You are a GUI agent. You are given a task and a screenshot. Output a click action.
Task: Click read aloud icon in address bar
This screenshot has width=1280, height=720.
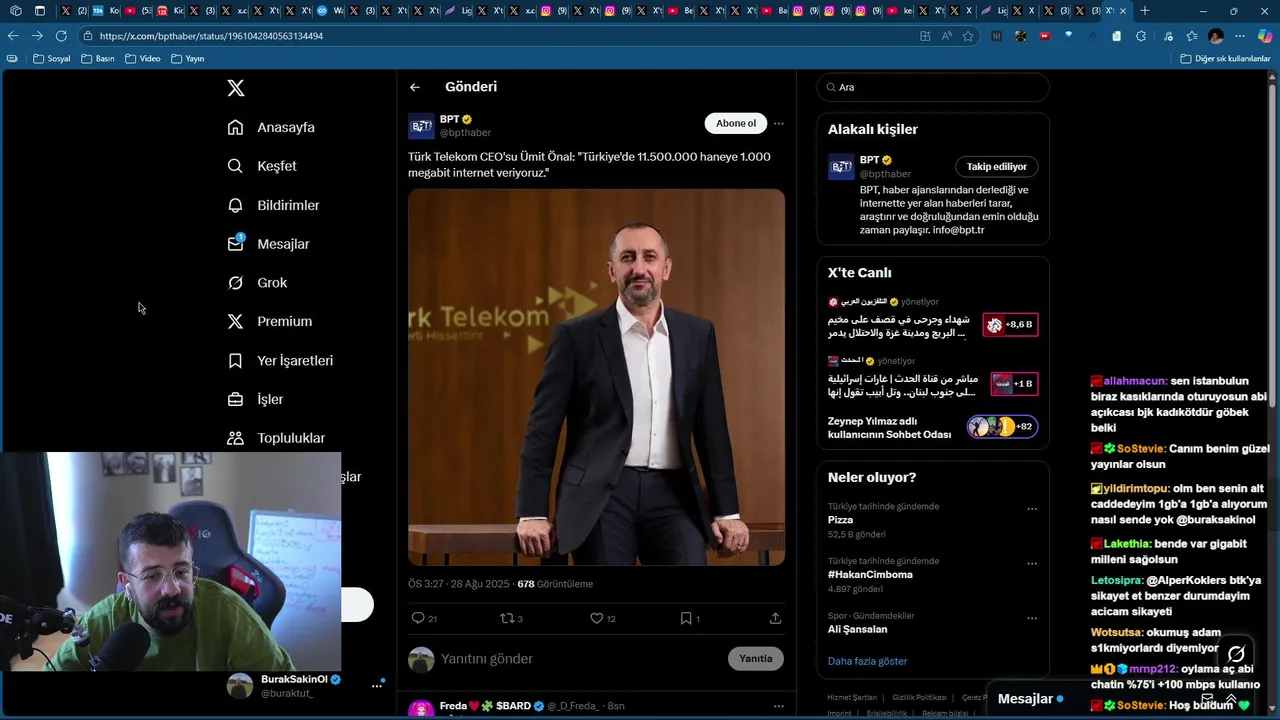pyautogui.click(x=946, y=36)
